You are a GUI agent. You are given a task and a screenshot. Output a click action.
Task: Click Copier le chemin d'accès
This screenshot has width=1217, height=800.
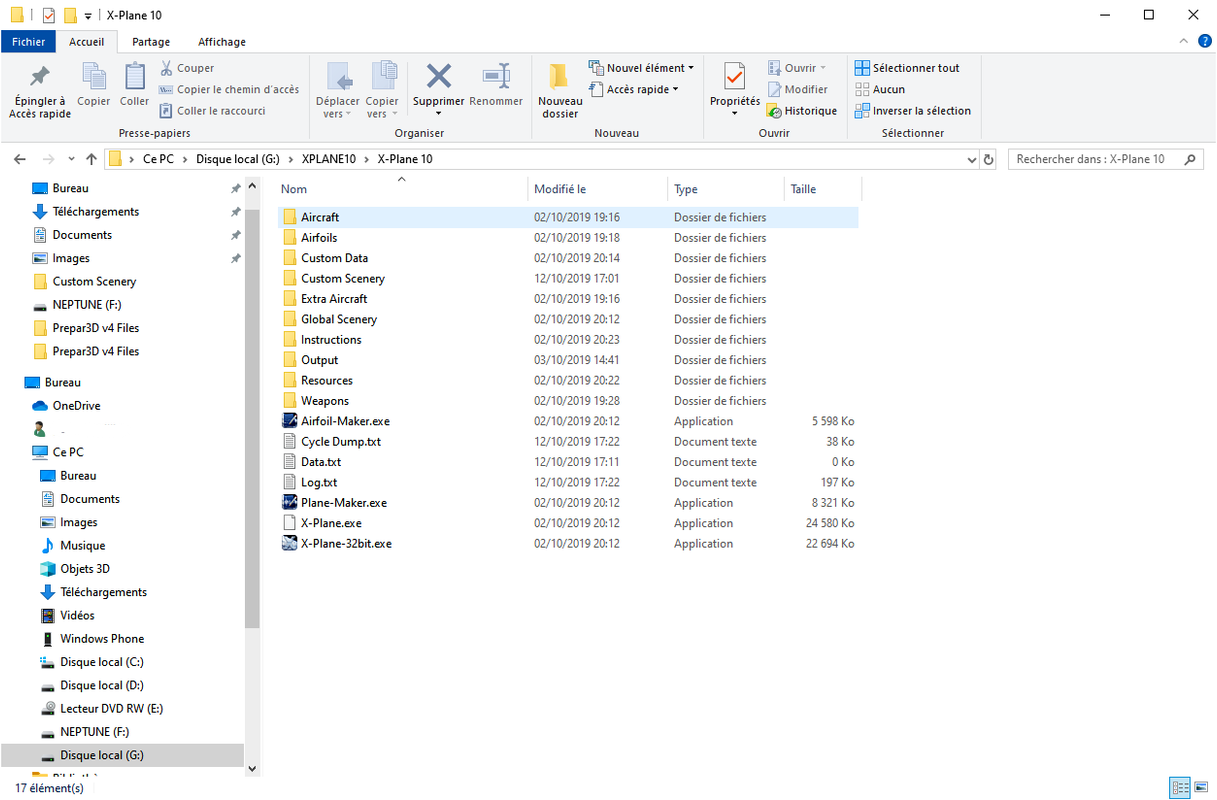[x=229, y=90]
